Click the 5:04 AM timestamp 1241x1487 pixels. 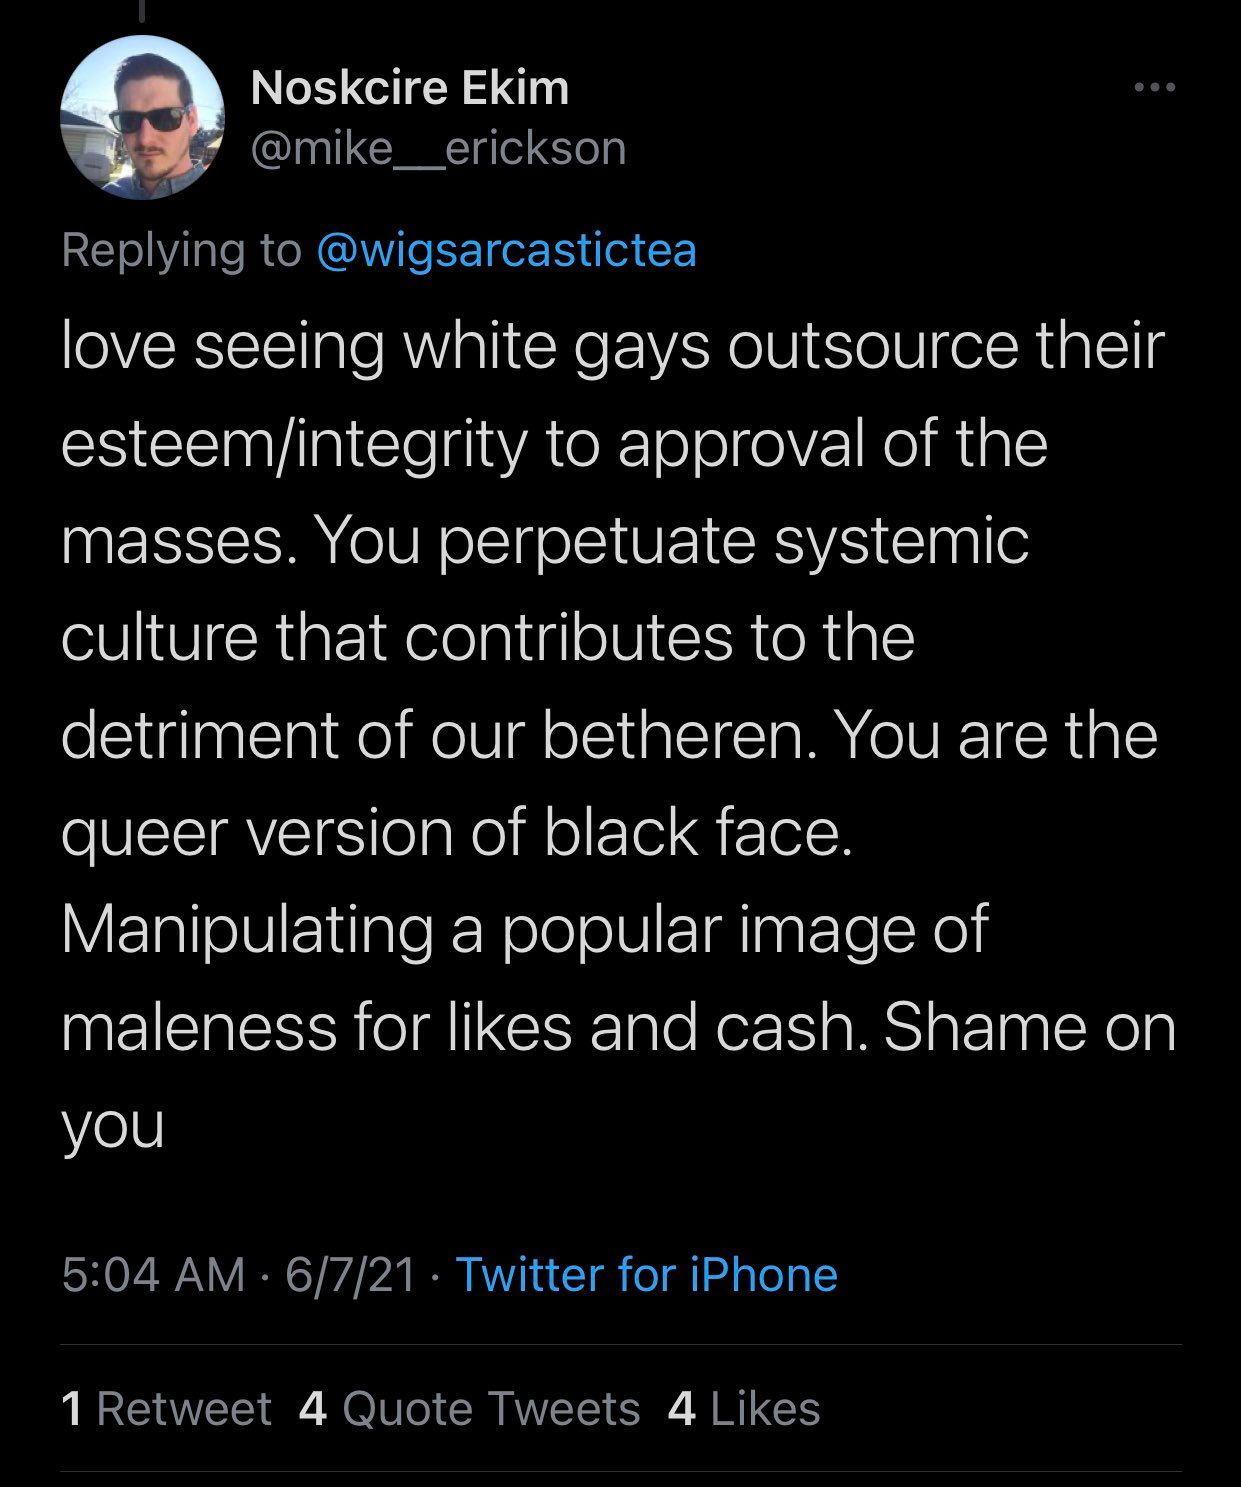pos(153,1275)
